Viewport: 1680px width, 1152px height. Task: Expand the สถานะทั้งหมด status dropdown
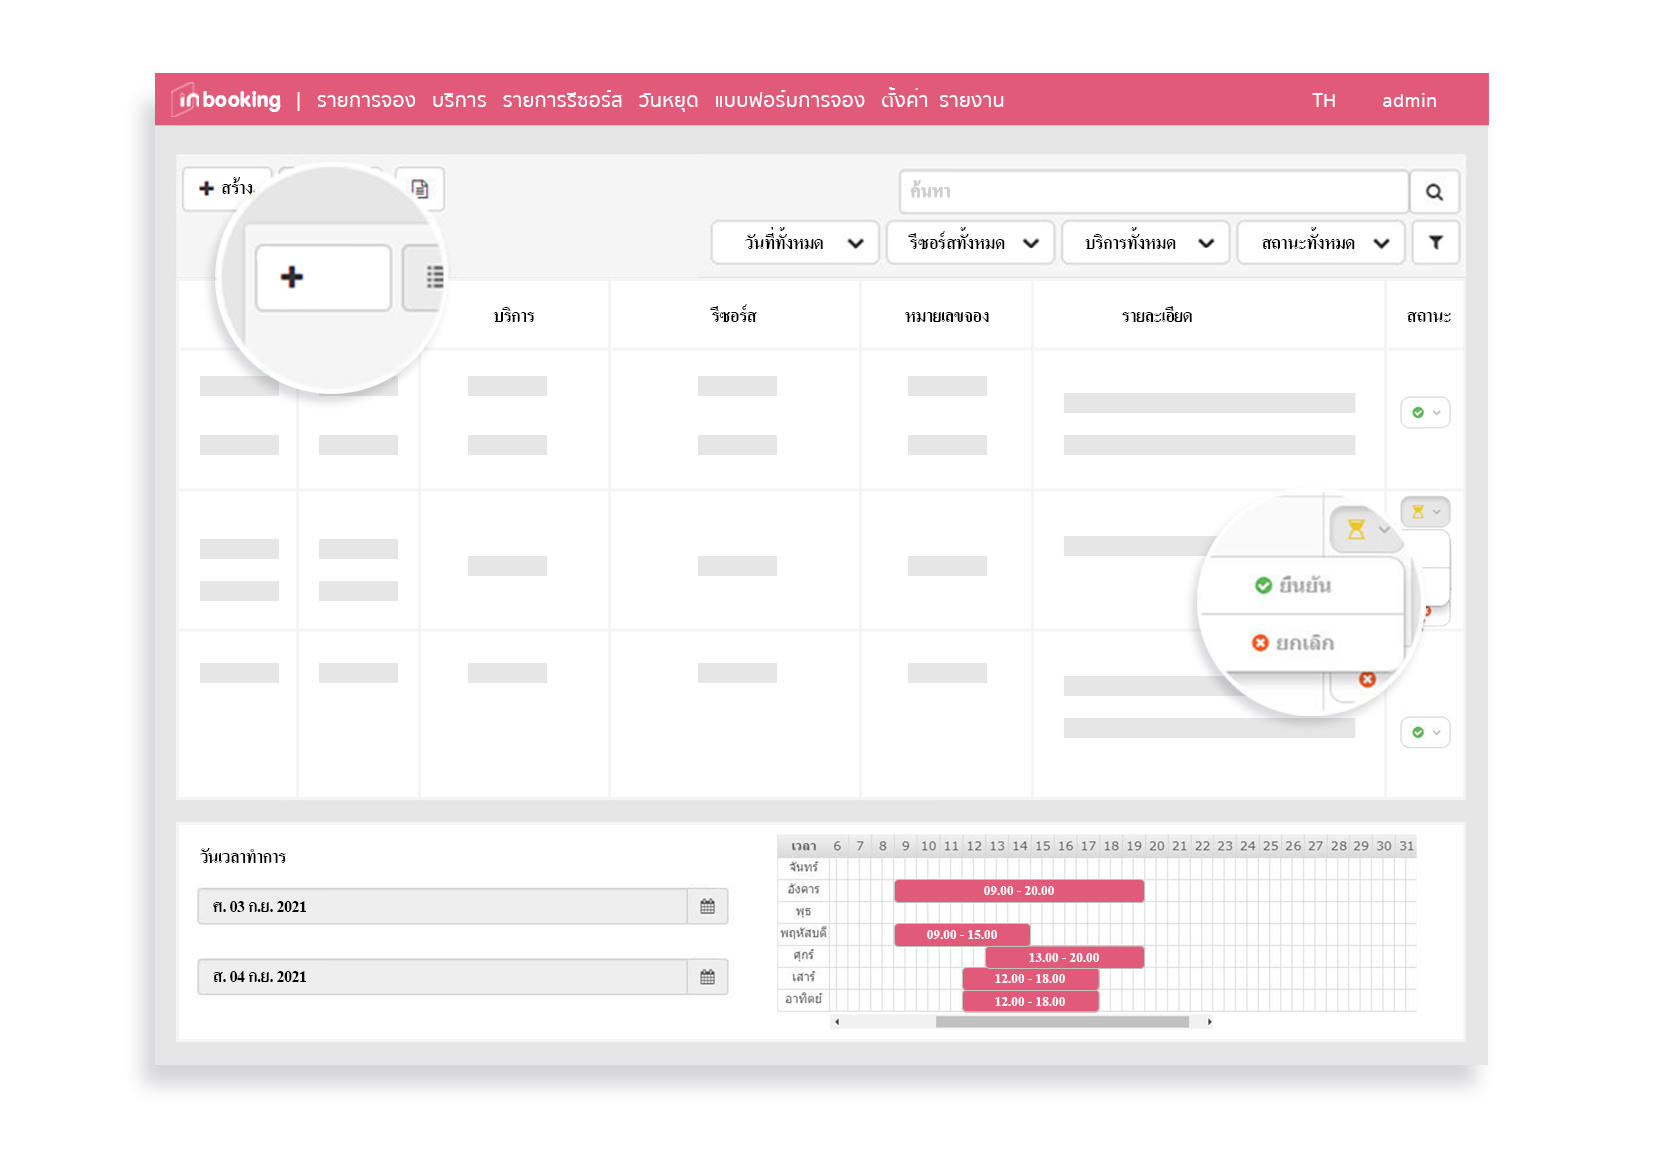[x=1321, y=243]
